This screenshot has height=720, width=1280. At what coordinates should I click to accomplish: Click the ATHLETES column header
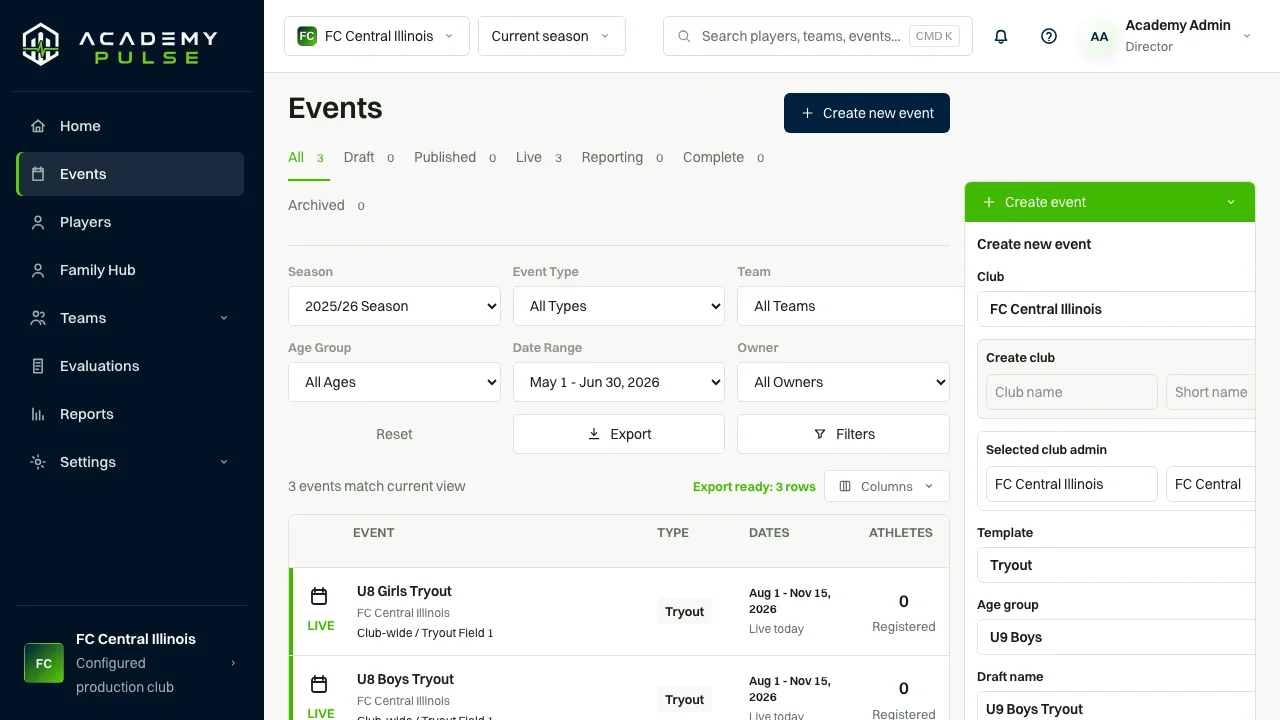click(x=901, y=533)
